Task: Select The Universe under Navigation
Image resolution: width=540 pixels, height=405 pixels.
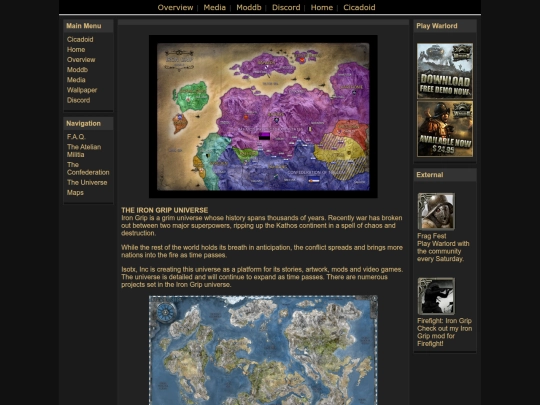Action: pos(87,183)
